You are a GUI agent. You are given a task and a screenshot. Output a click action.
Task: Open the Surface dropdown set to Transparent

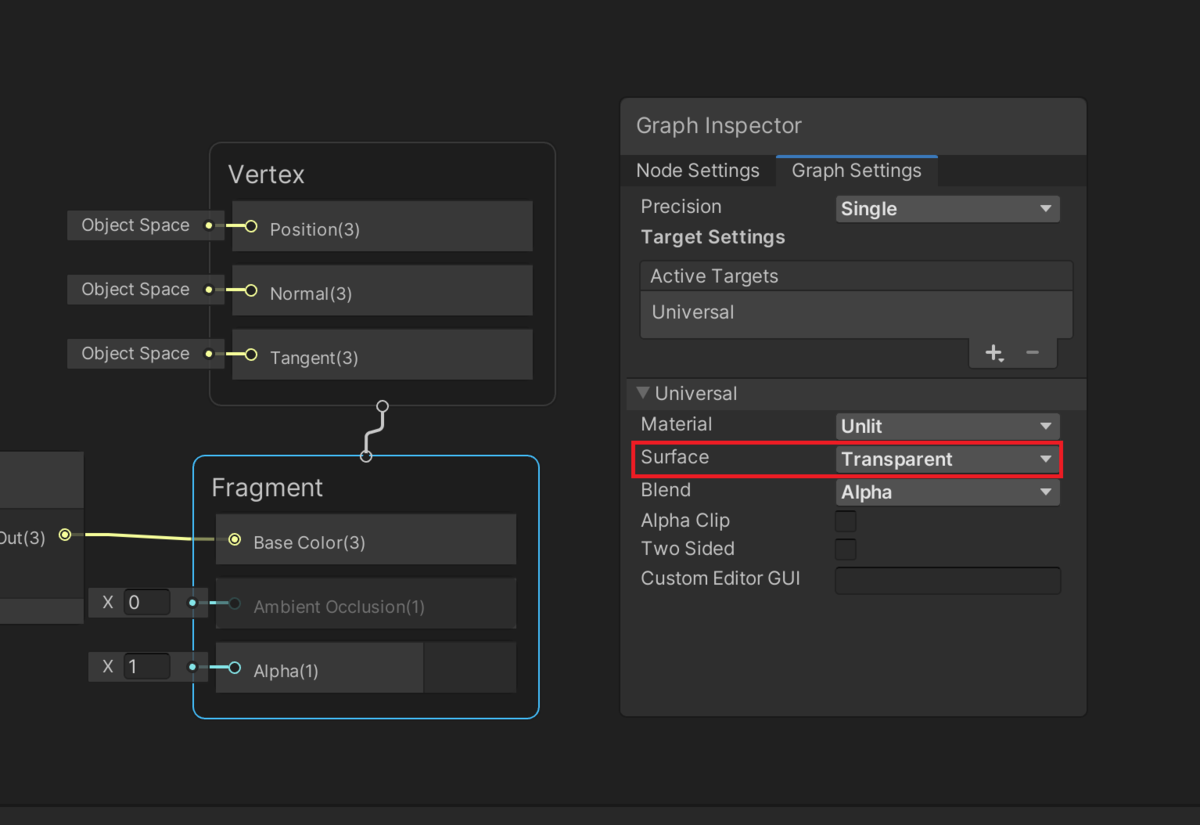pos(947,459)
